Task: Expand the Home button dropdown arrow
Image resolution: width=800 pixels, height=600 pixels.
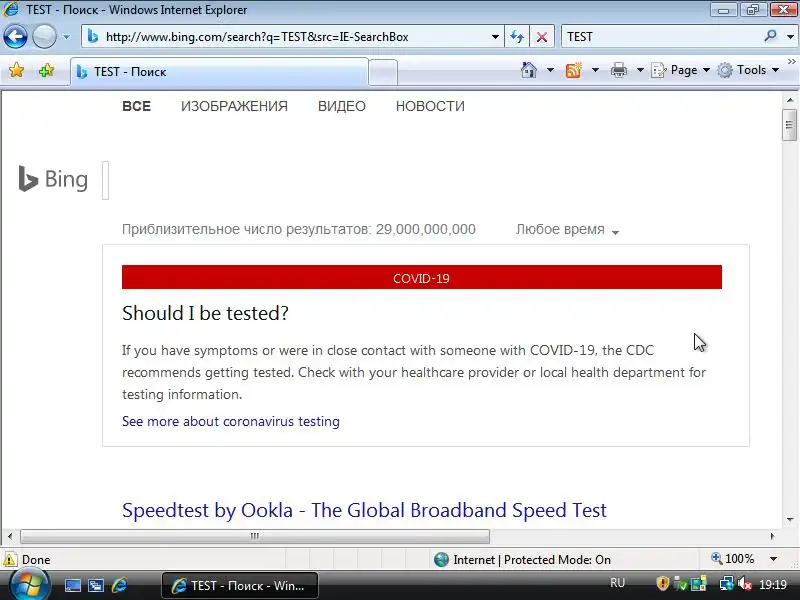Action: [550, 70]
